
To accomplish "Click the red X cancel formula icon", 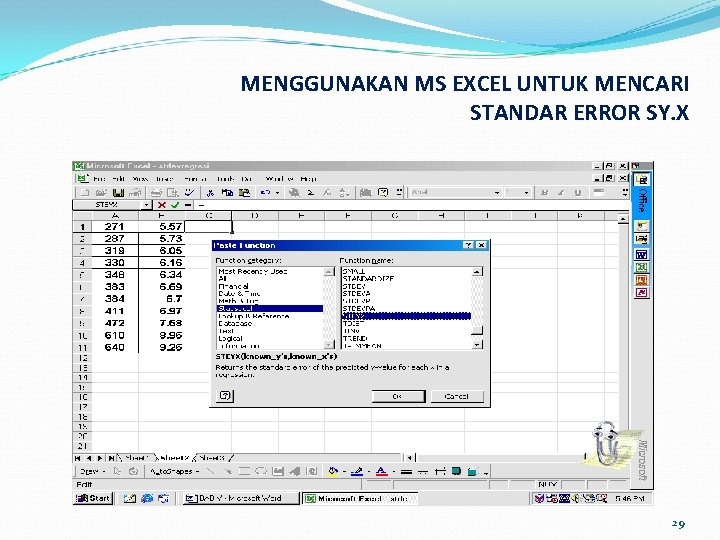I will 162,205.
